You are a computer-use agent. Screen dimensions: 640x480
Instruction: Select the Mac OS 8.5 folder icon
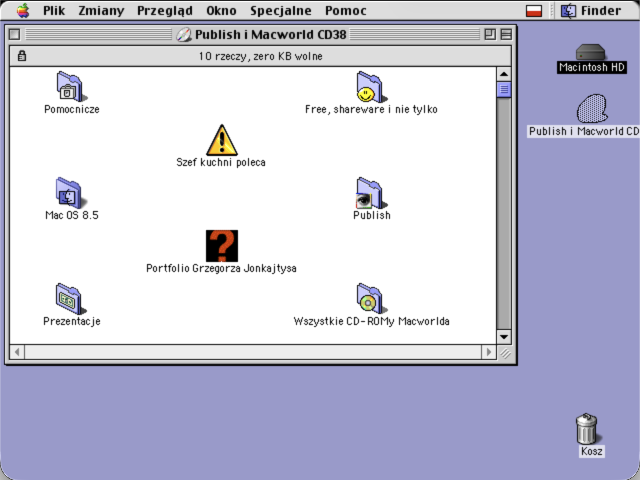(x=71, y=193)
